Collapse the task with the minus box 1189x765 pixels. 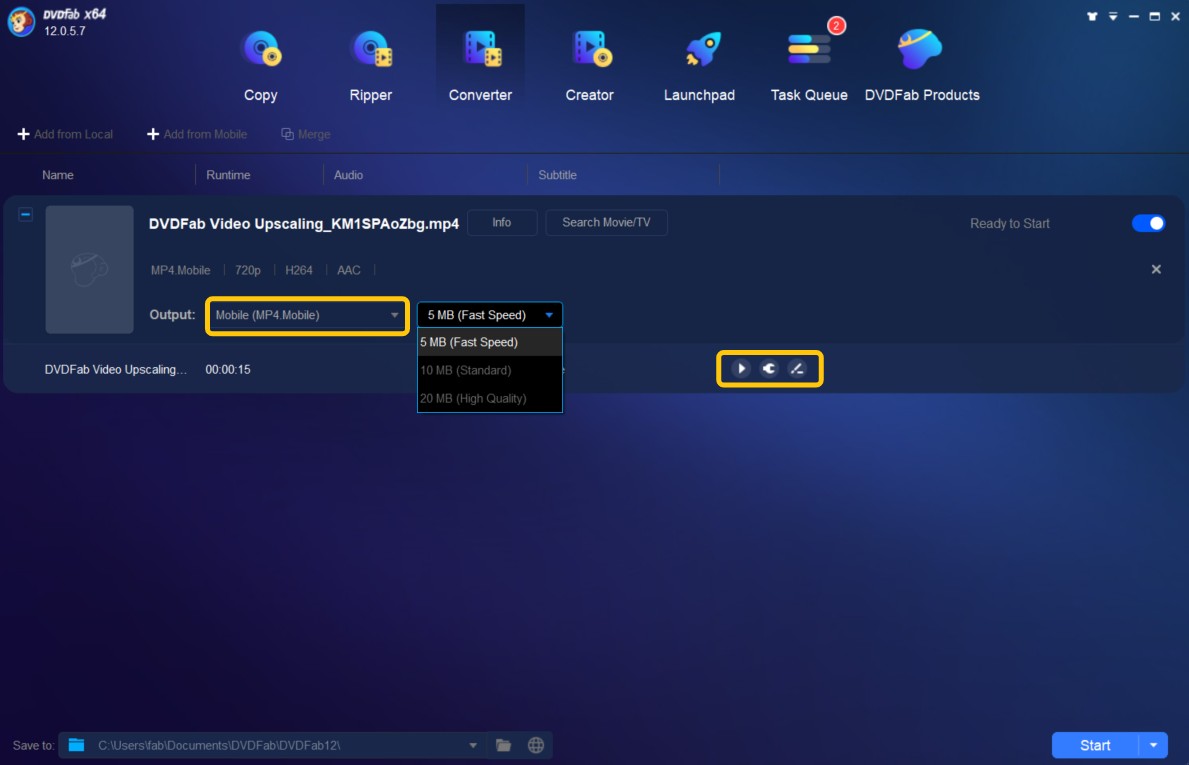(x=26, y=214)
